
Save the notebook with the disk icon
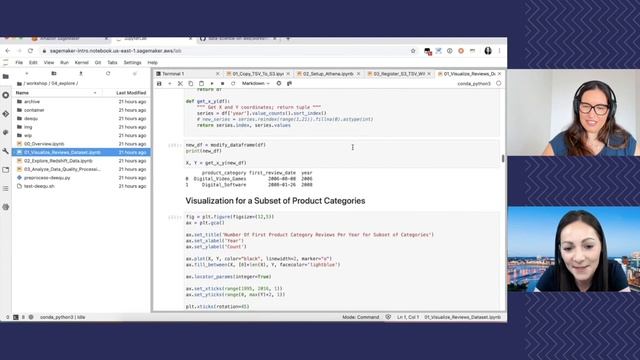tap(159, 84)
